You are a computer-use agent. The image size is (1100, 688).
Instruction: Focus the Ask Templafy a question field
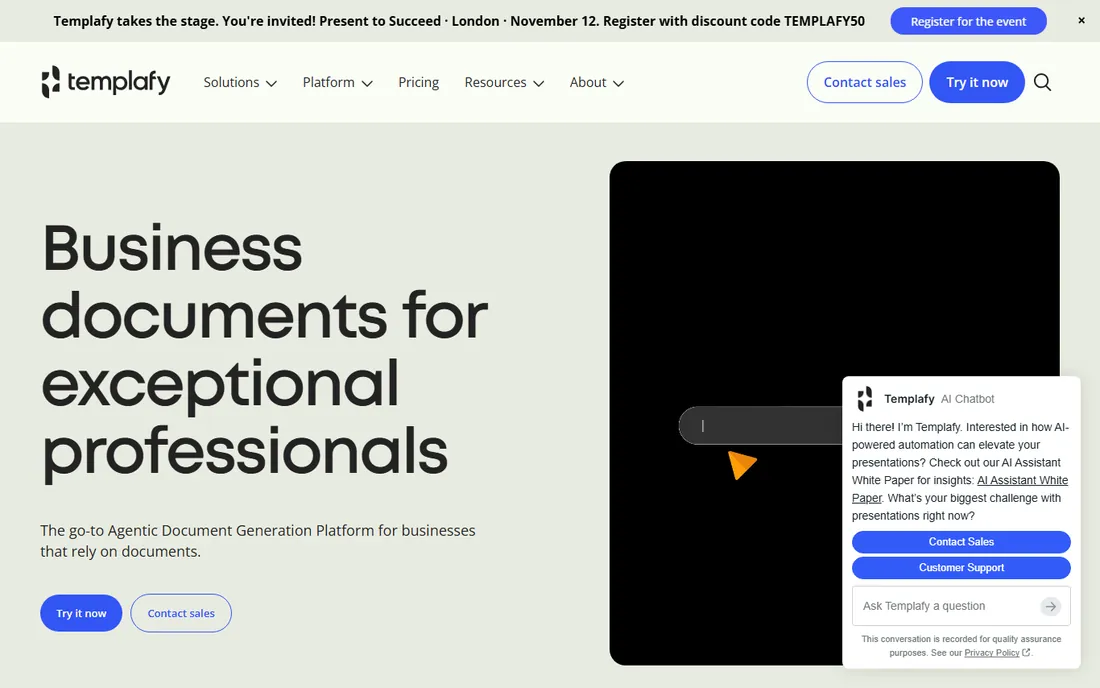pos(961,606)
